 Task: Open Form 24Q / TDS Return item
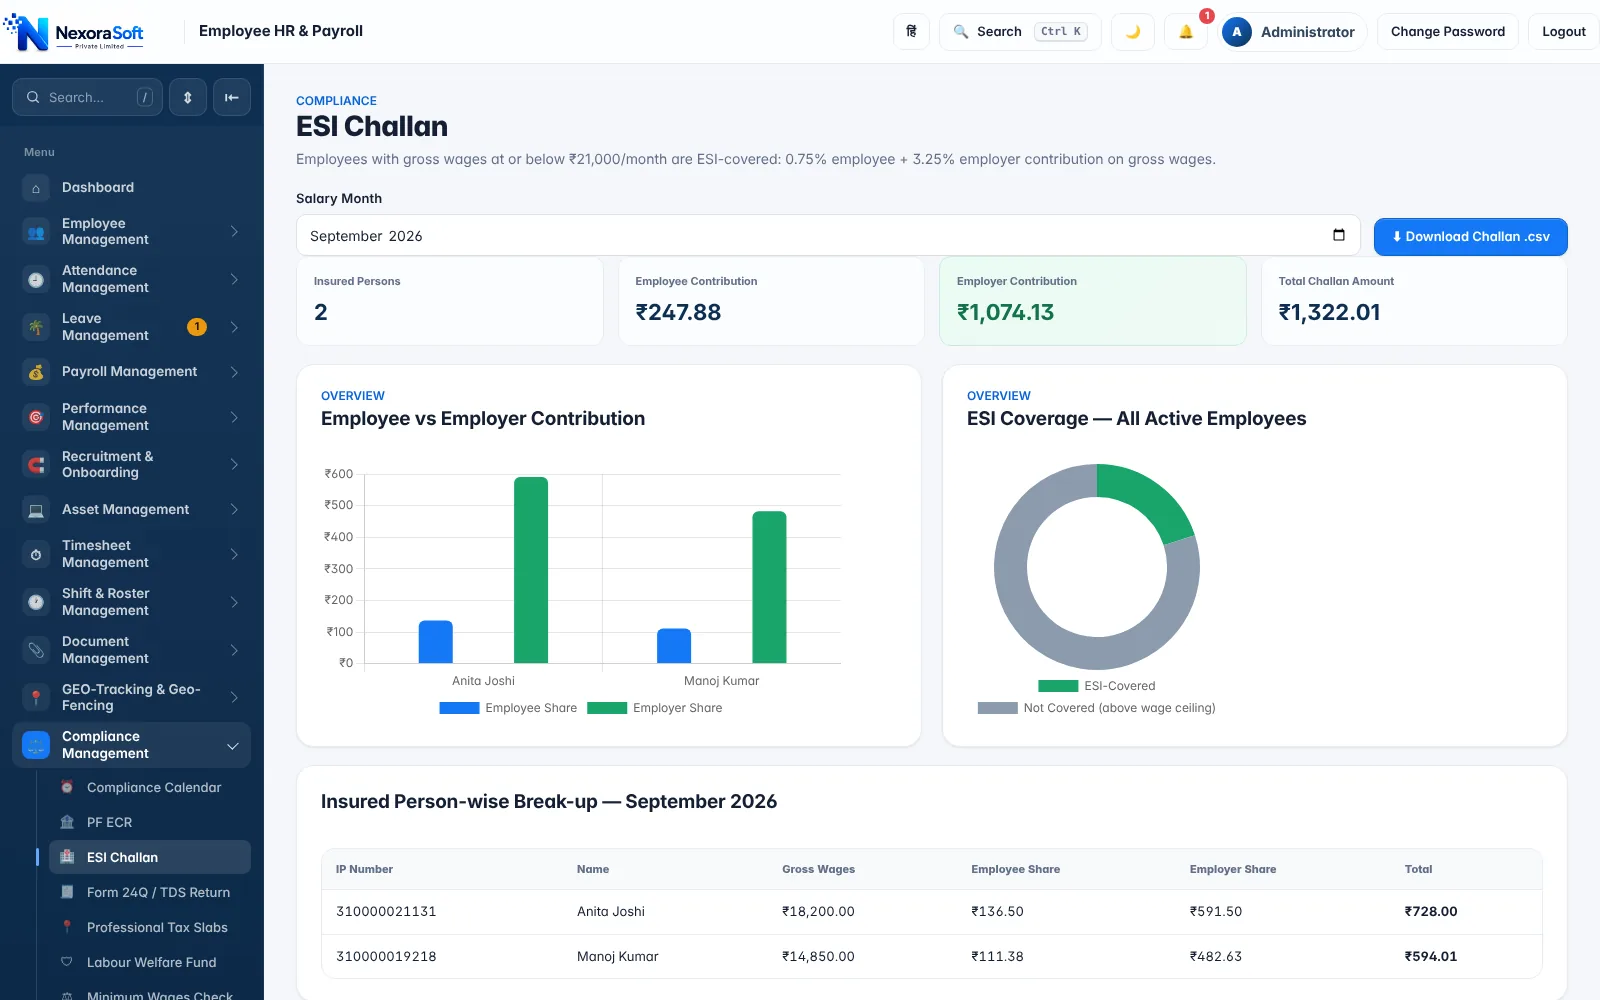(150, 893)
